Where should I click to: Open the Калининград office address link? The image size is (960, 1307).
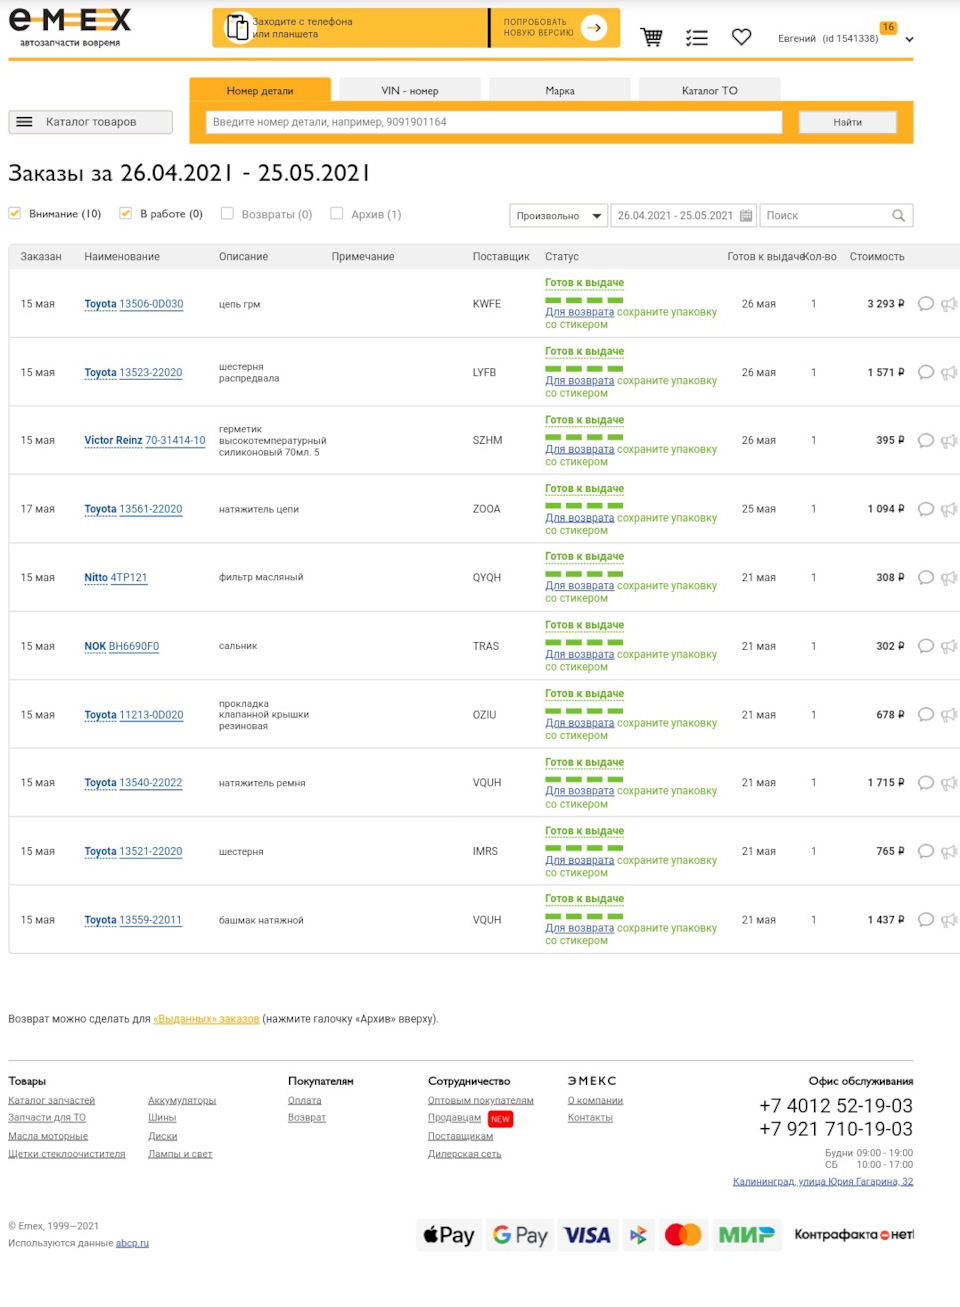[x=823, y=1182]
